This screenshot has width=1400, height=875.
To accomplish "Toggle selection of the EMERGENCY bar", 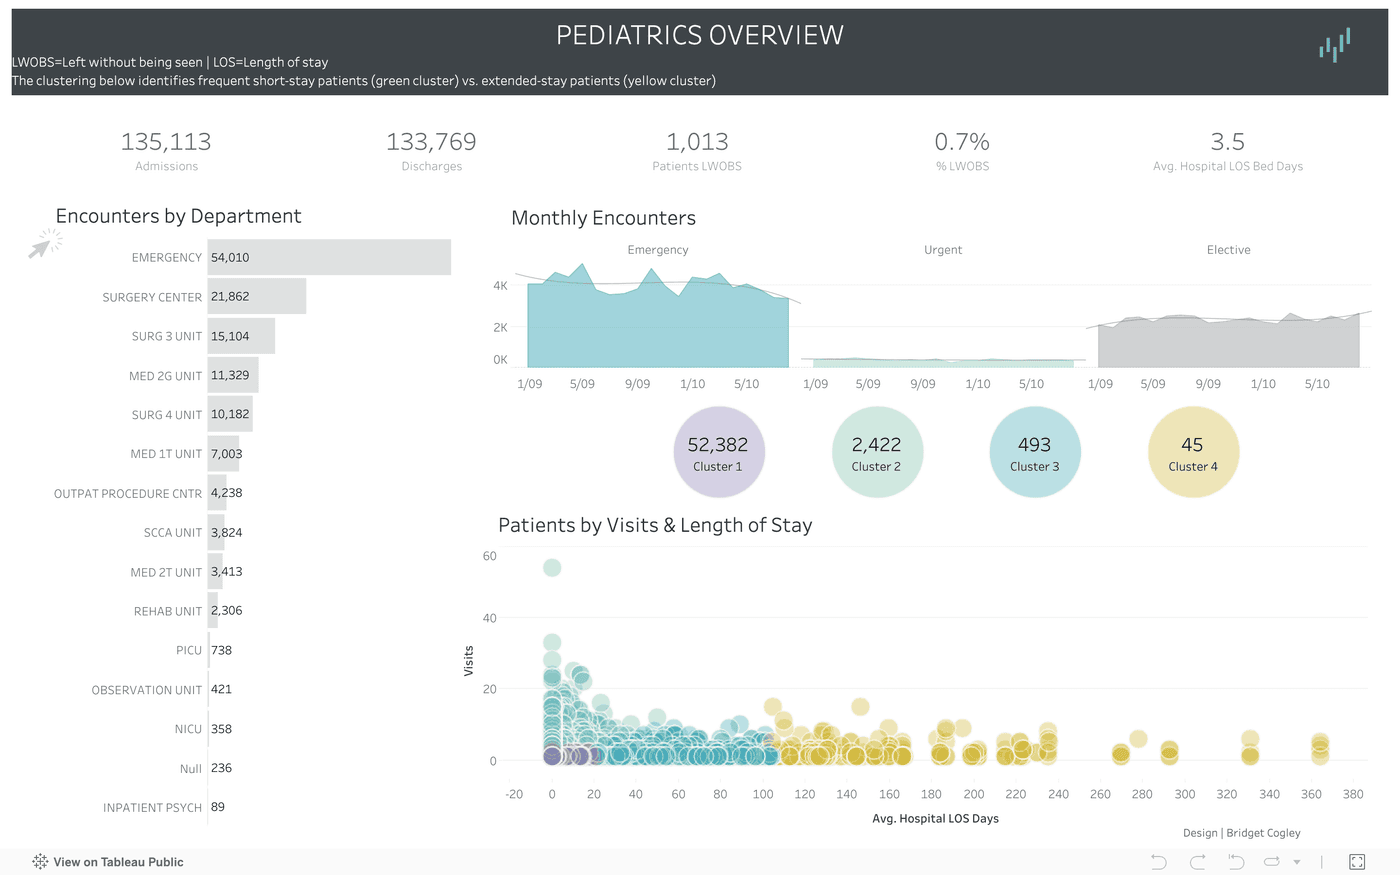I will click(x=328, y=257).
